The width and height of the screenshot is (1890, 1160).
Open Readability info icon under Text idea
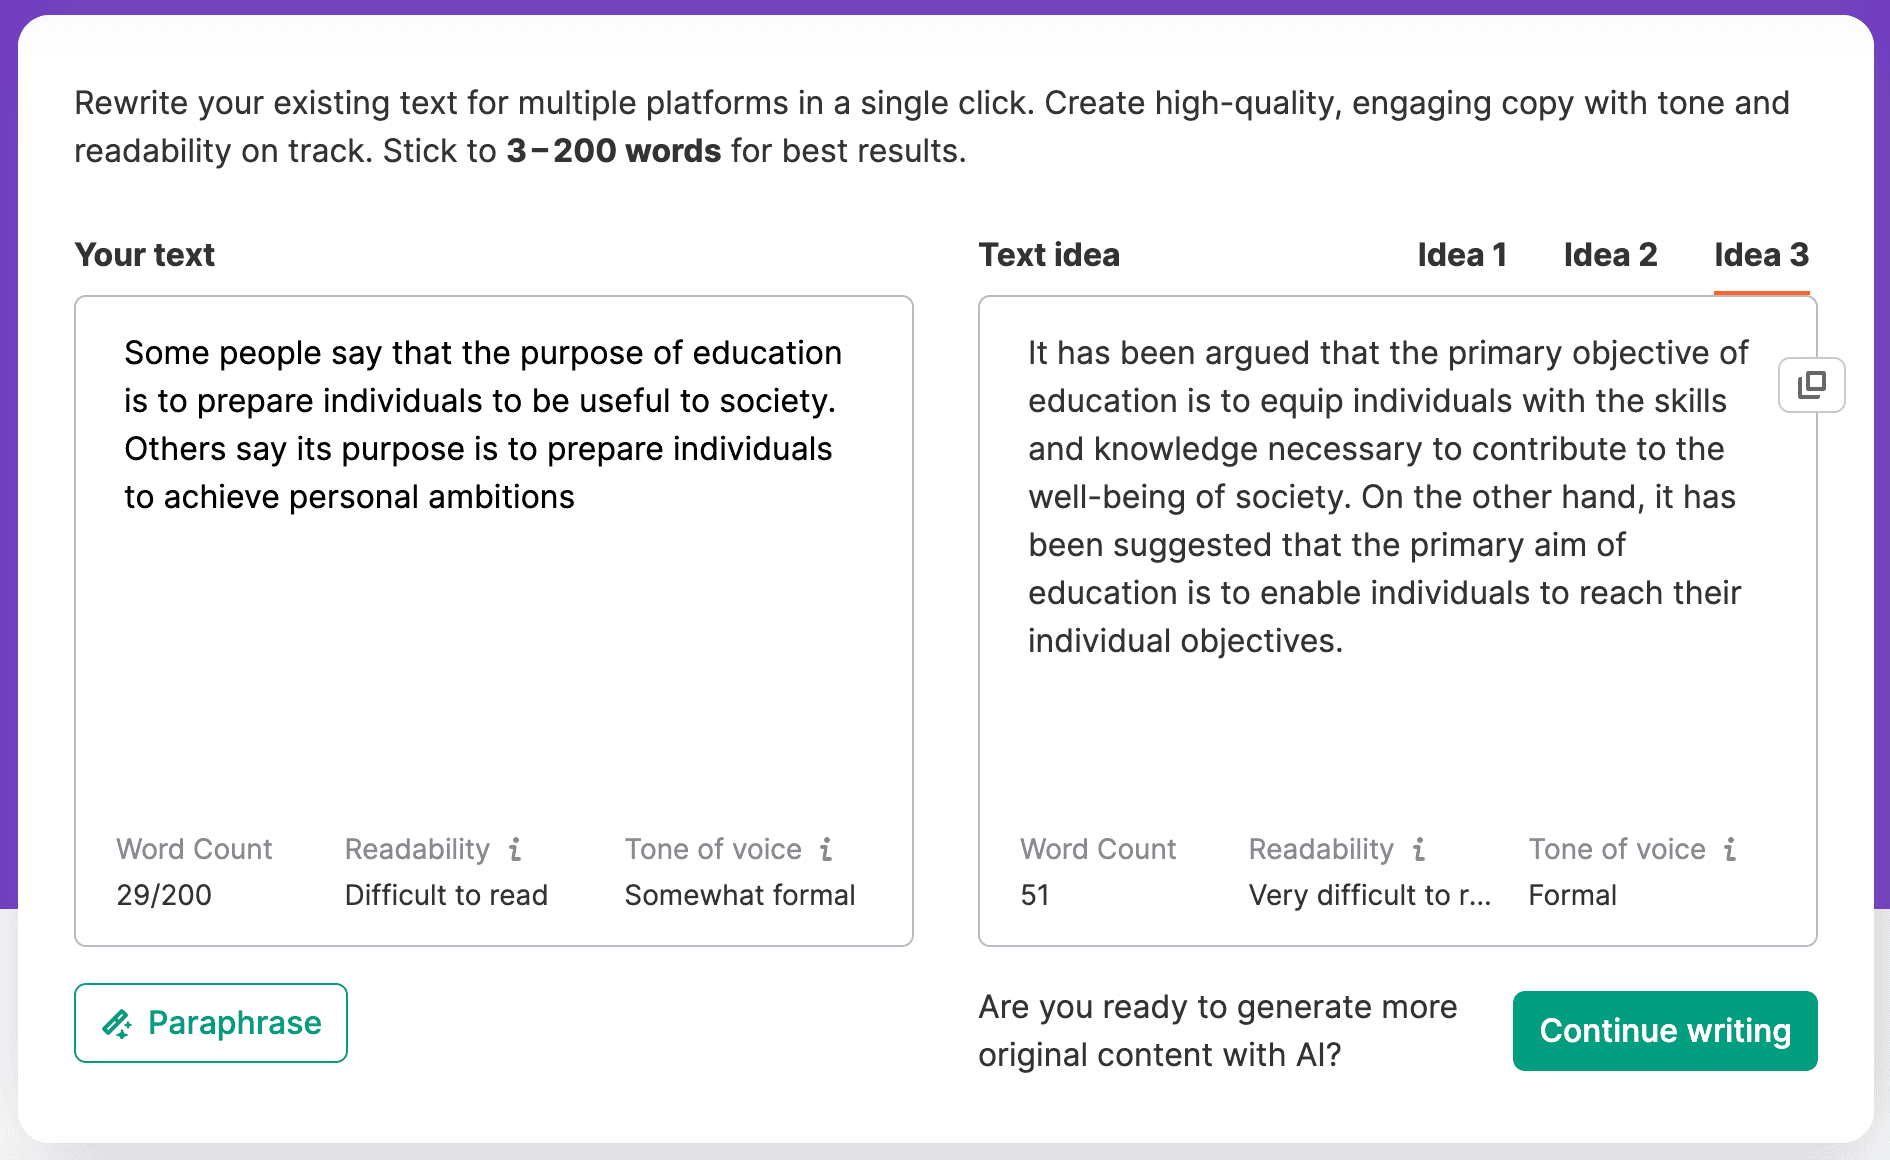click(1419, 849)
